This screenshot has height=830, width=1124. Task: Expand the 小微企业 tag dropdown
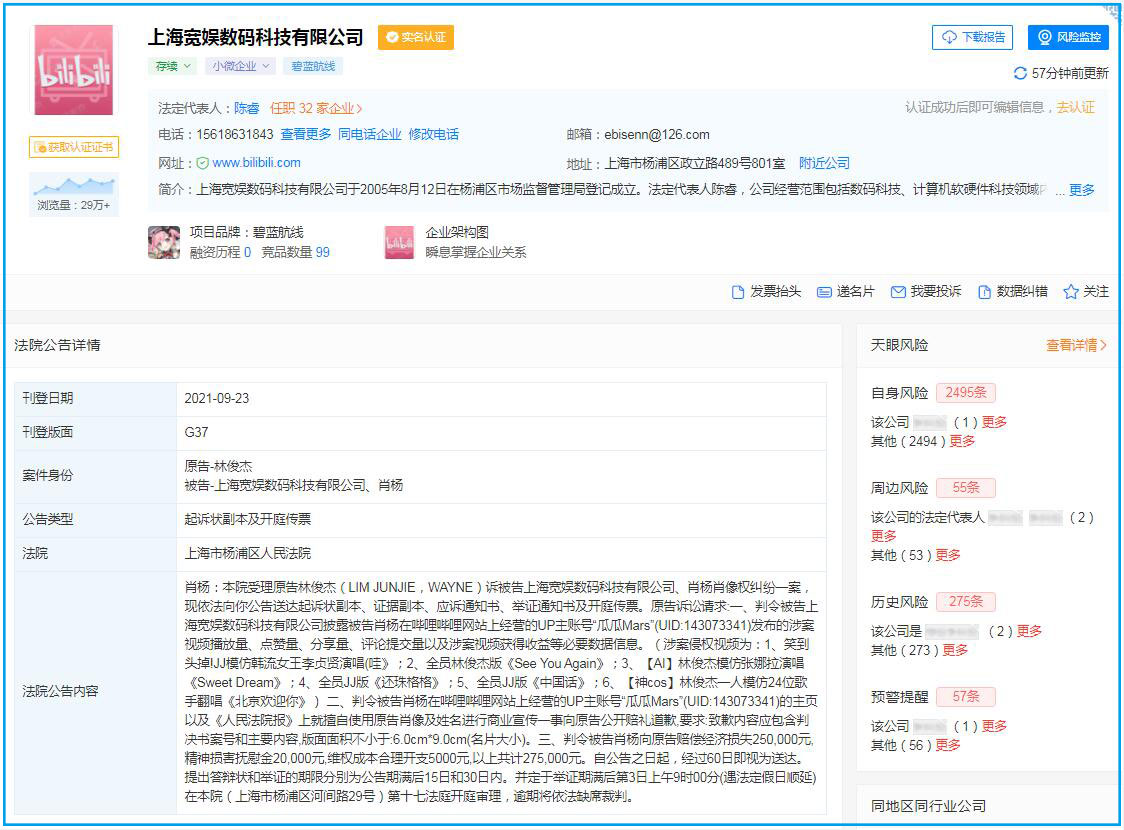(240, 66)
